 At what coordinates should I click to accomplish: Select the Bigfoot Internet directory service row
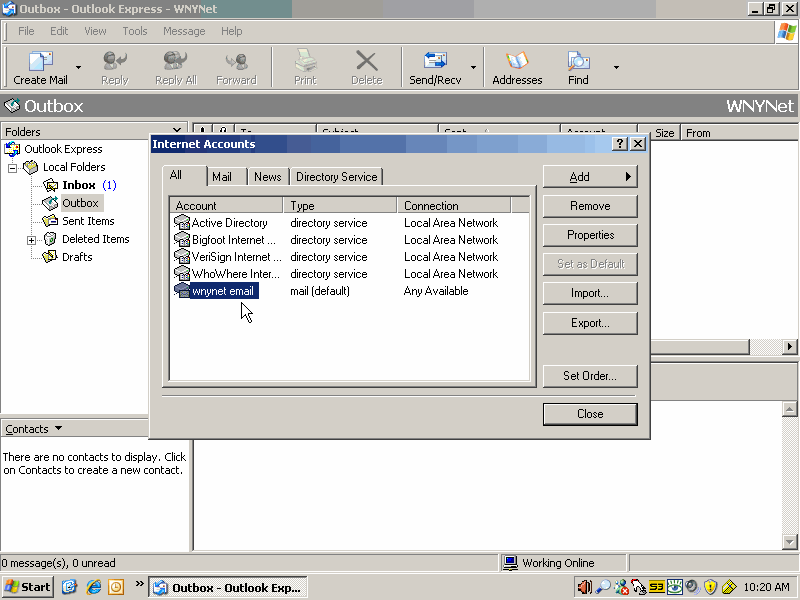[x=349, y=240]
